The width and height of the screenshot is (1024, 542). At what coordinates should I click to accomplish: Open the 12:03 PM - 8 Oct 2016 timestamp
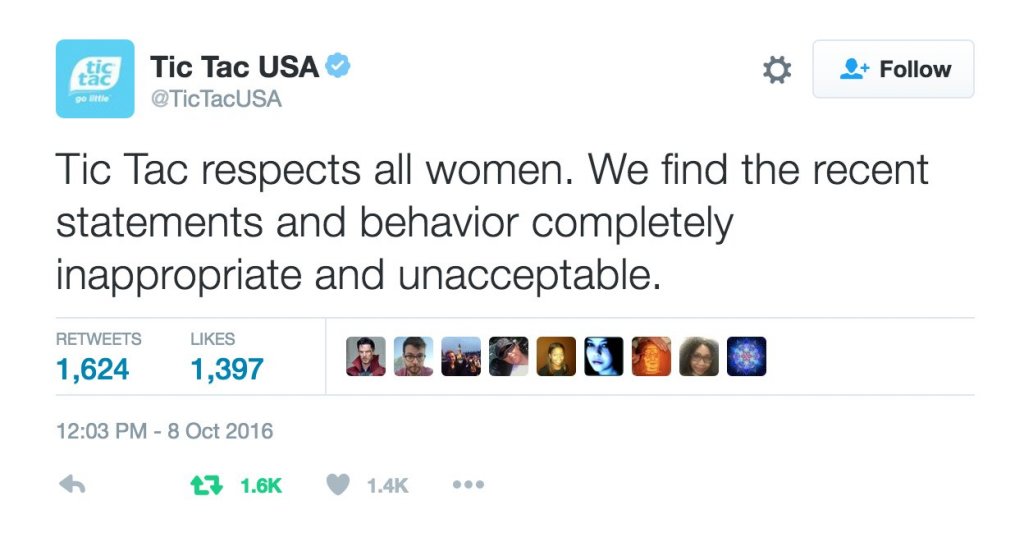(165, 431)
